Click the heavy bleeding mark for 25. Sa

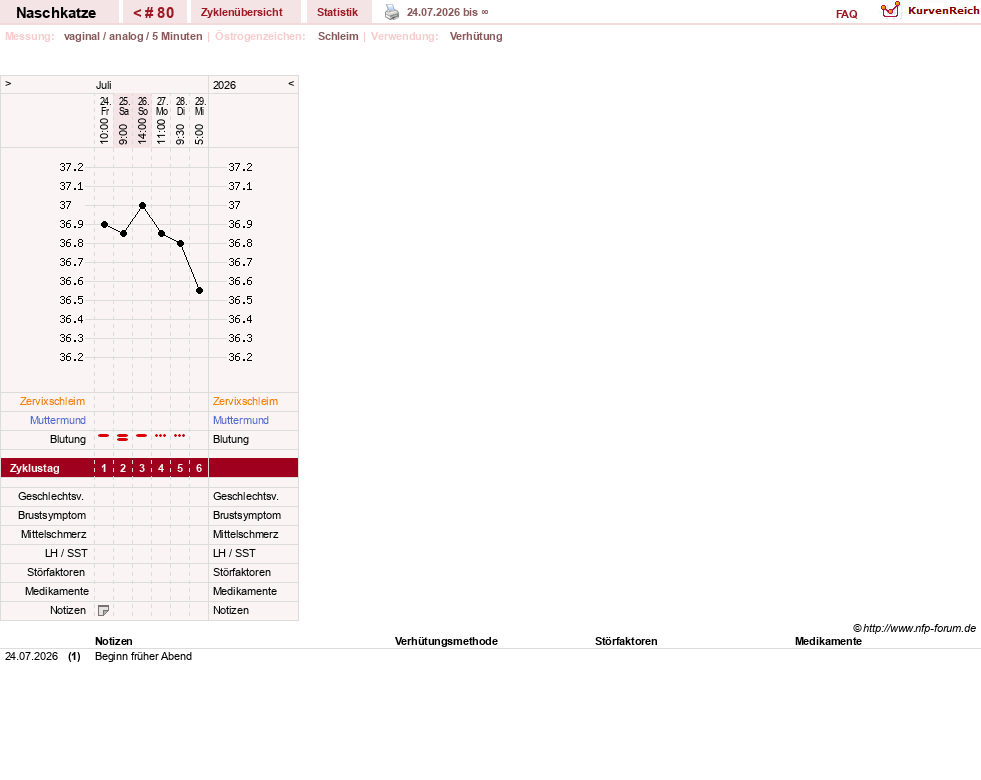[123, 437]
